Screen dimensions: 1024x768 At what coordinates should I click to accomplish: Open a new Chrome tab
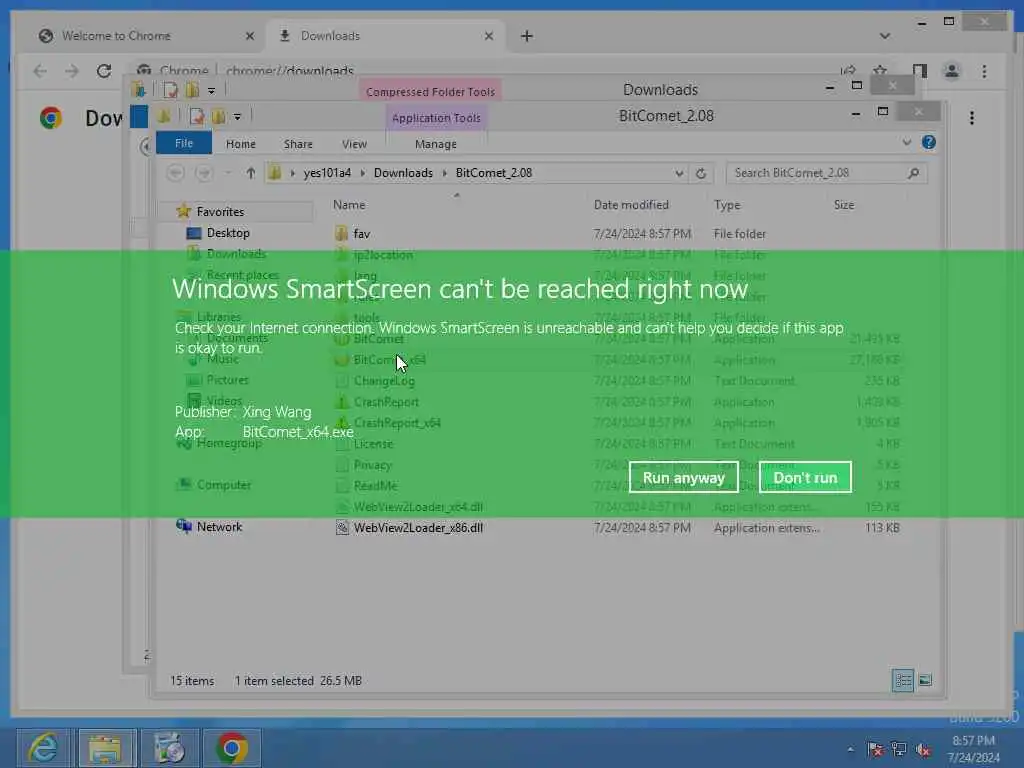pos(527,37)
